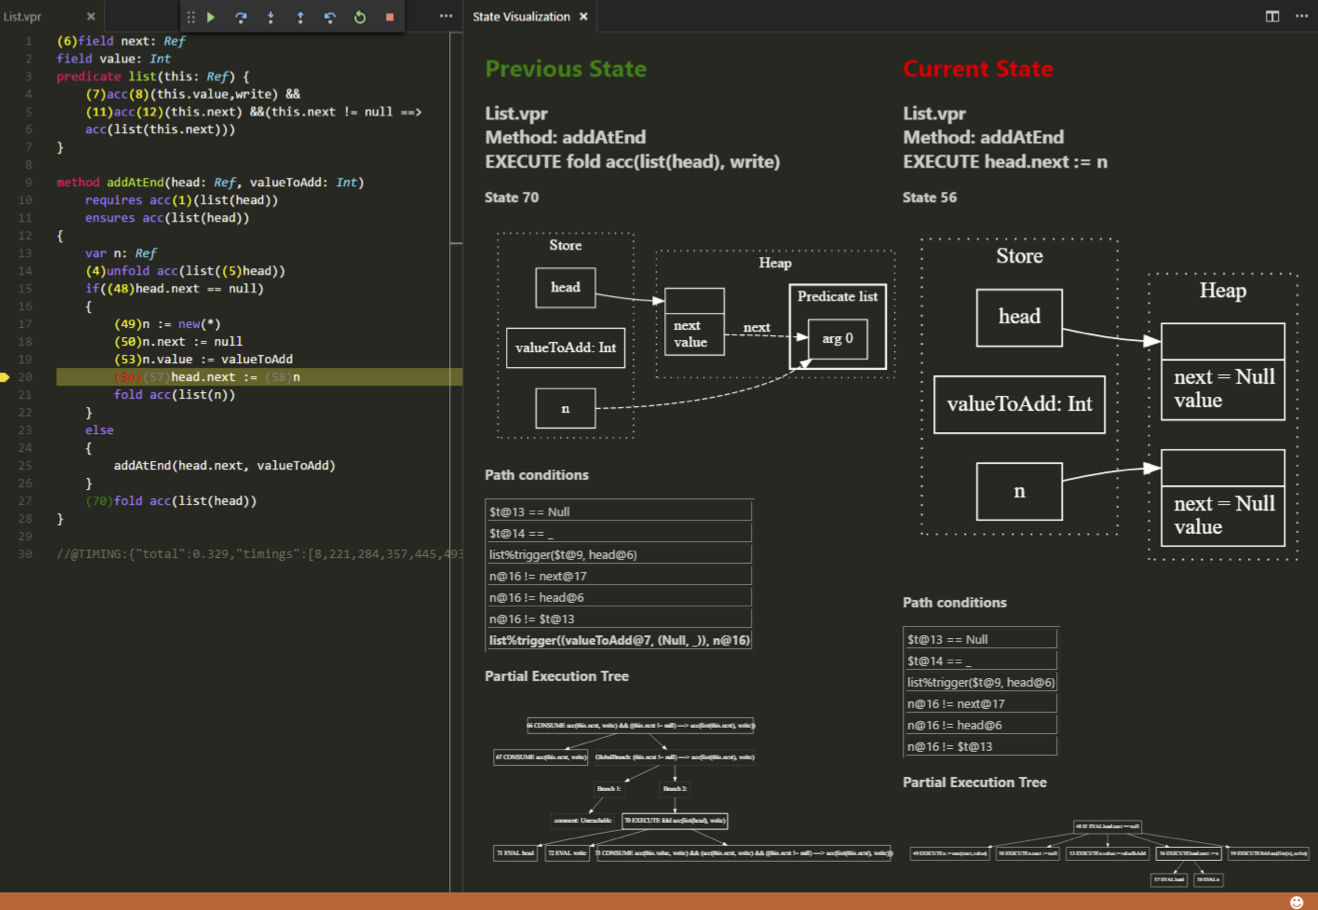
Task: Click '71 EVAL head' tree node
Action: [516, 853]
